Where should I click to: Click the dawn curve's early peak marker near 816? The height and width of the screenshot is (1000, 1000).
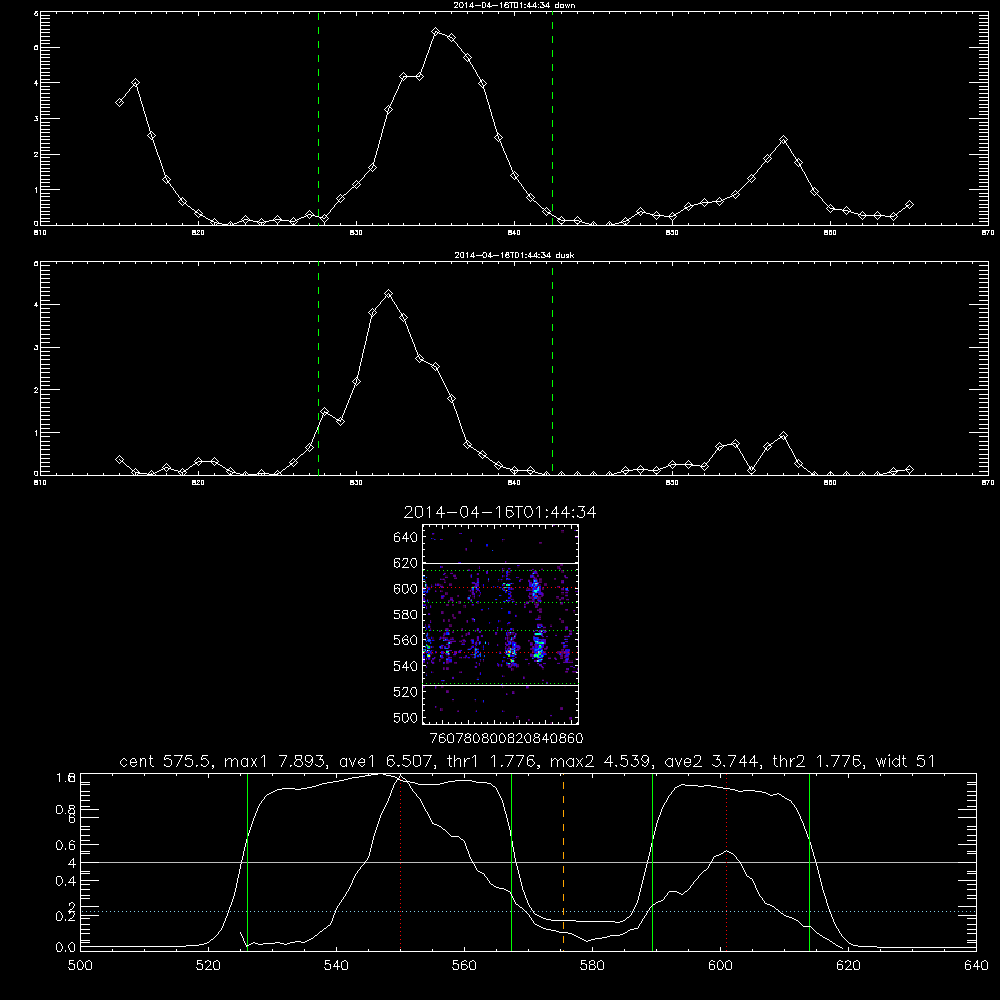click(135, 83)
